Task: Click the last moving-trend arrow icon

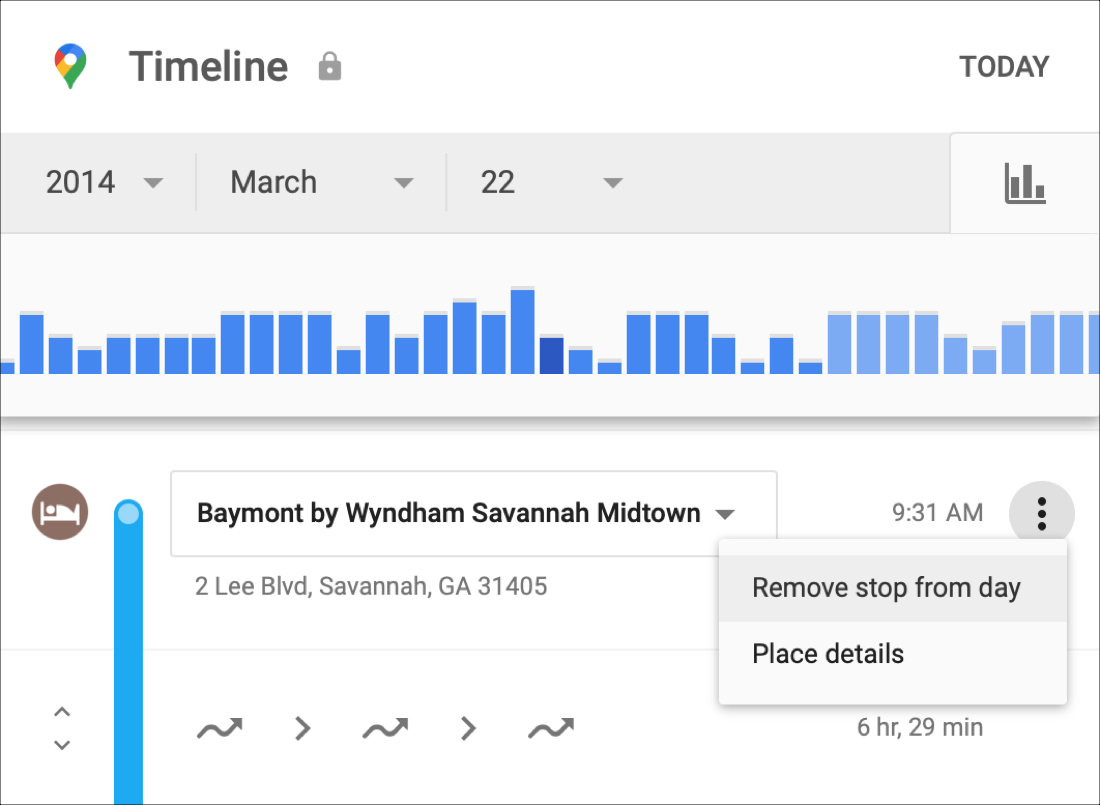Action: pyautogui.click(x=551, y=729)
